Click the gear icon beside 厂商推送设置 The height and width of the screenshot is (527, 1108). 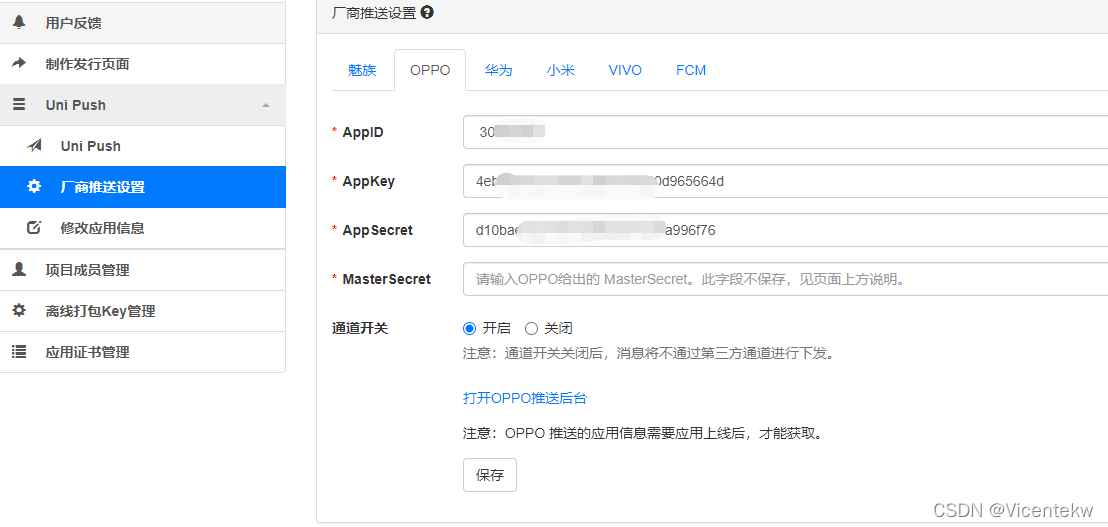tap(34, 186)
